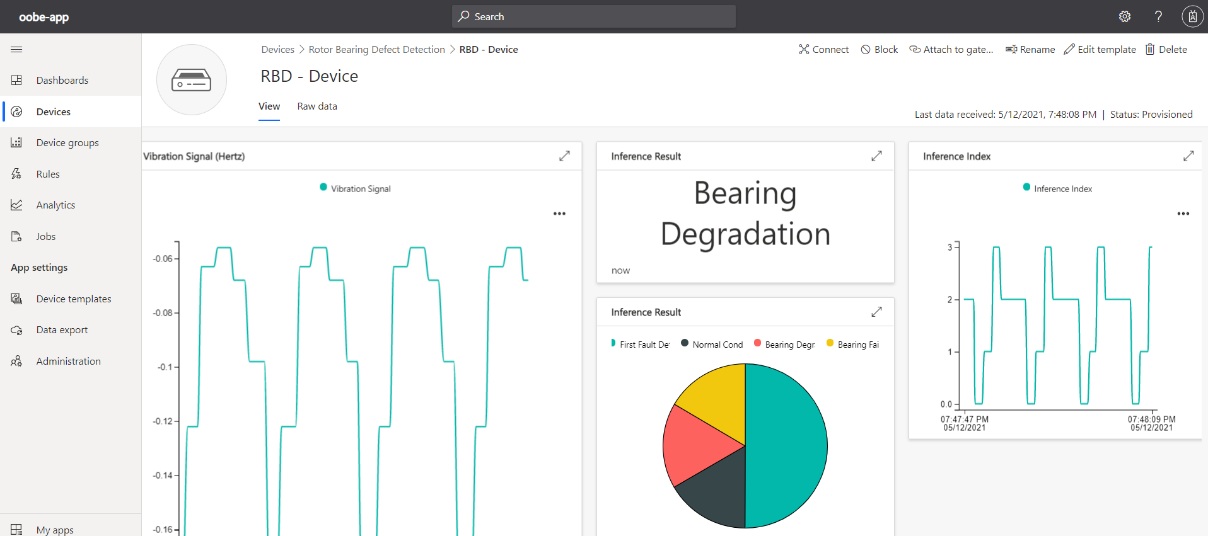Viewport: 1208px width, 536px height.
Task: Open Device groups in the sidebar
Action: click(67, 143)
